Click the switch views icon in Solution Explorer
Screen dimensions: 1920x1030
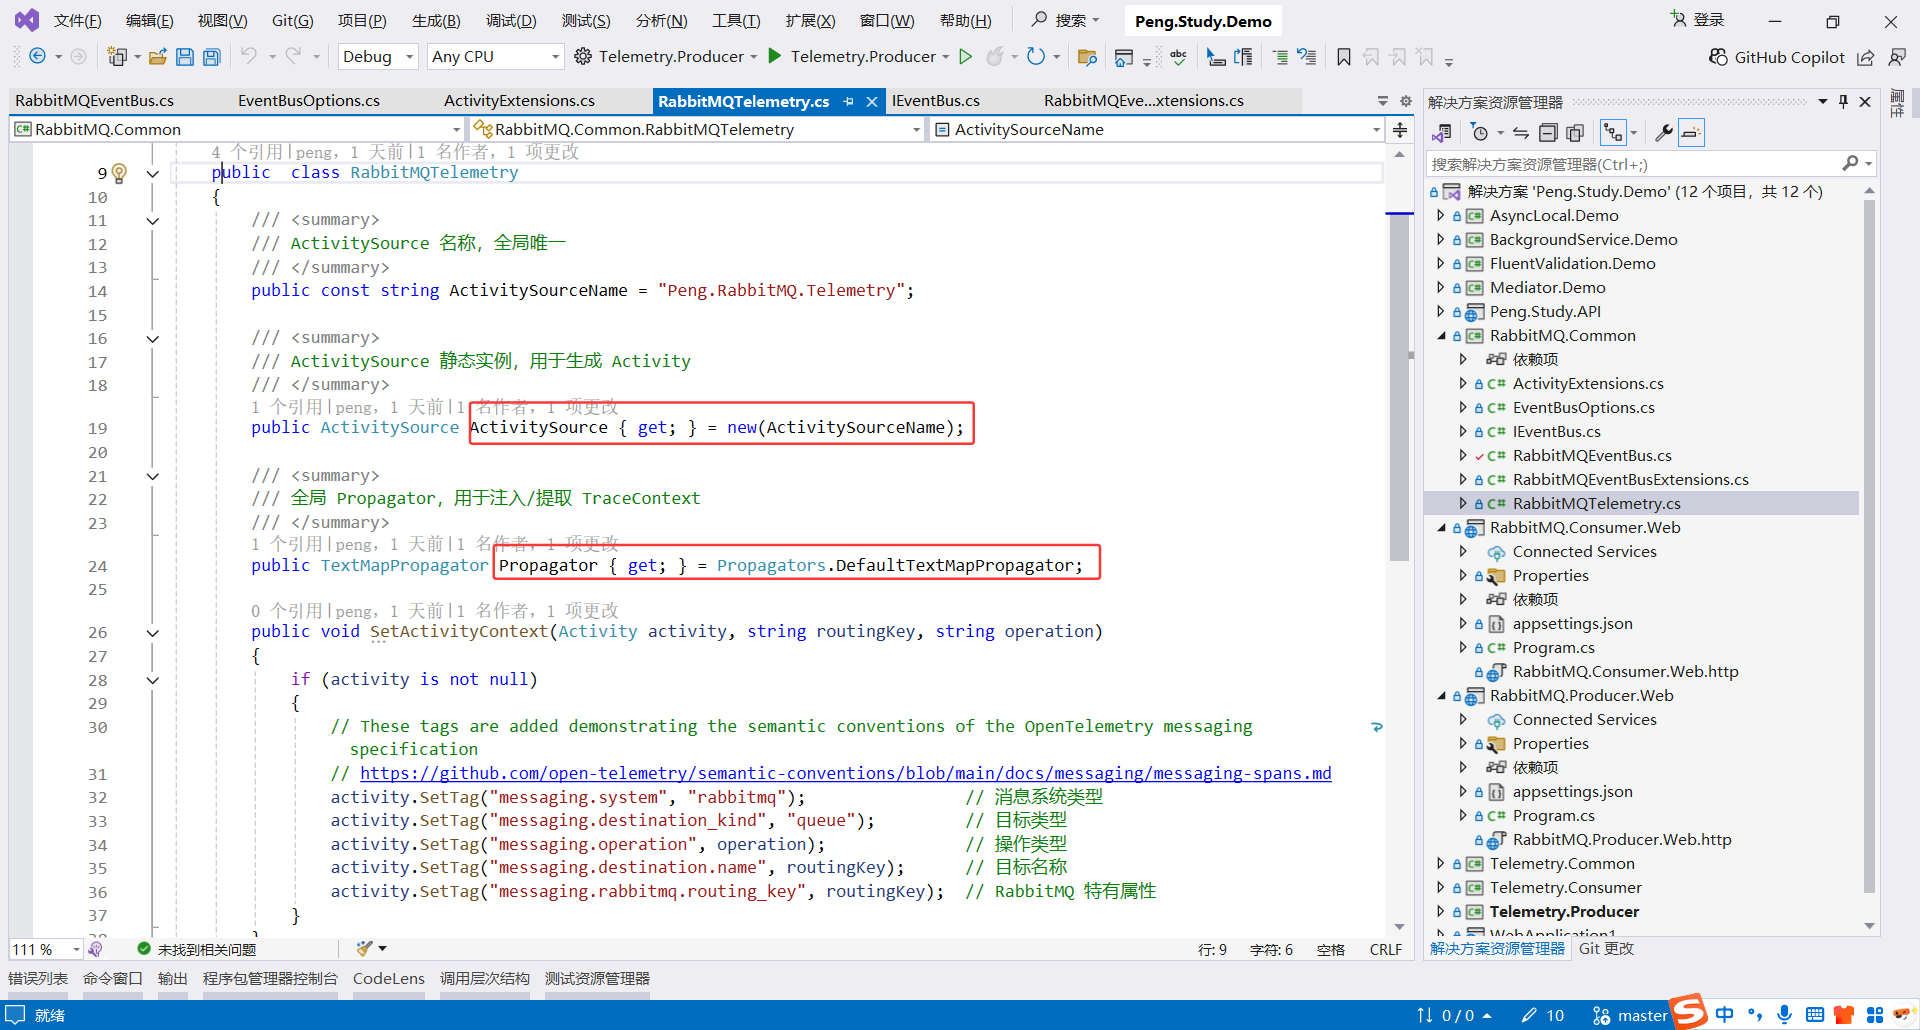(x=1442, y=132)
